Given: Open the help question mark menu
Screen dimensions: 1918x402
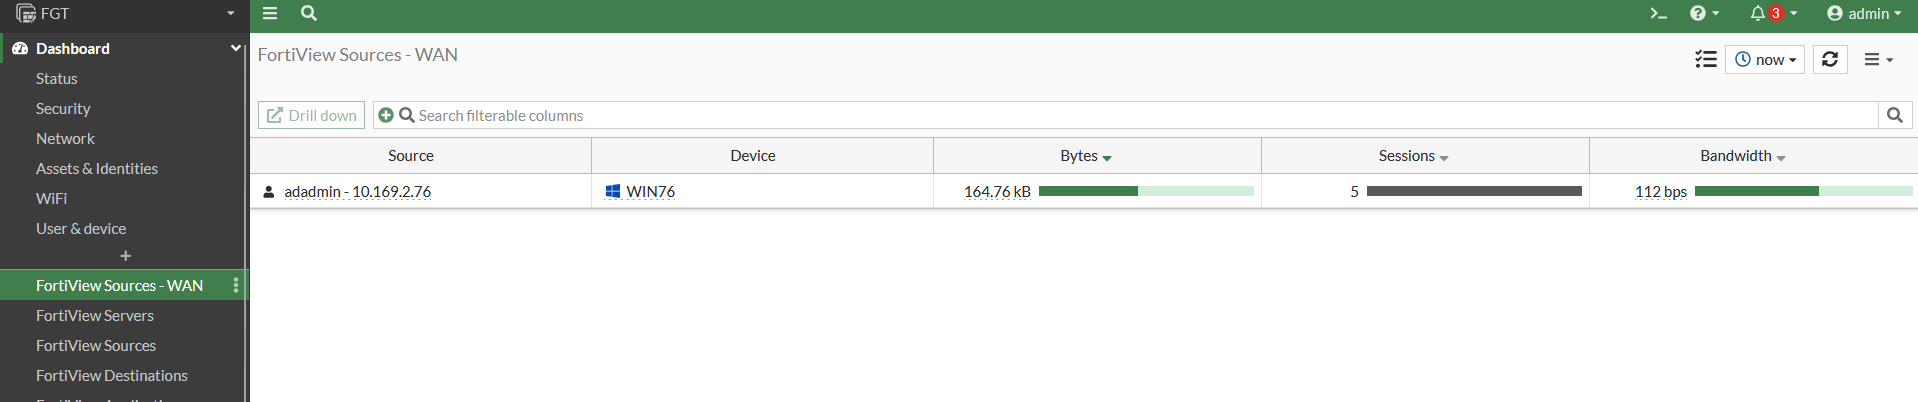Looking at the screenshot, I should pyautogui.click(x=1704, y=13).
